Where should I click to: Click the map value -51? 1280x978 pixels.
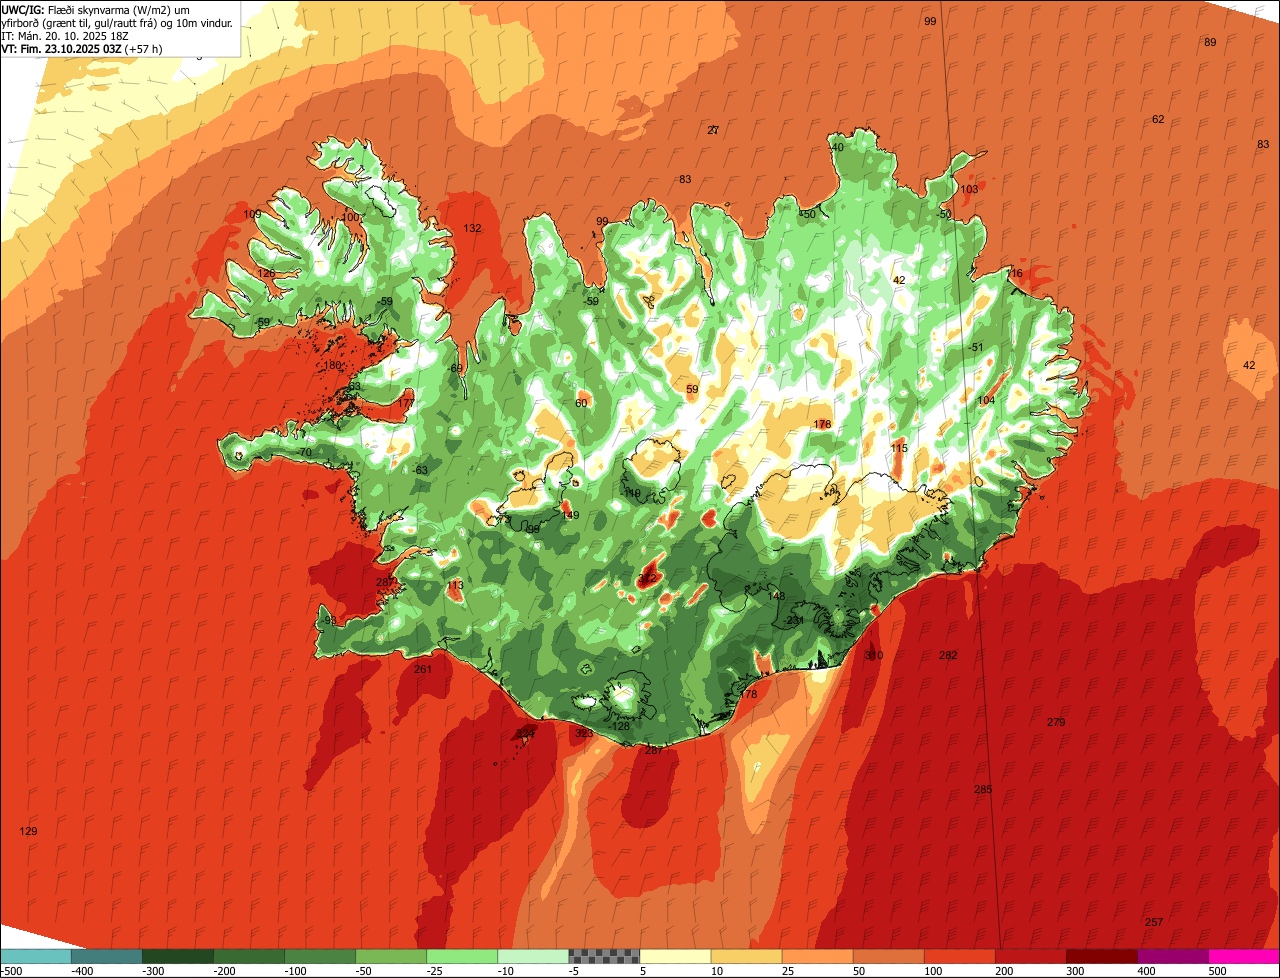[x=976, y=347]
